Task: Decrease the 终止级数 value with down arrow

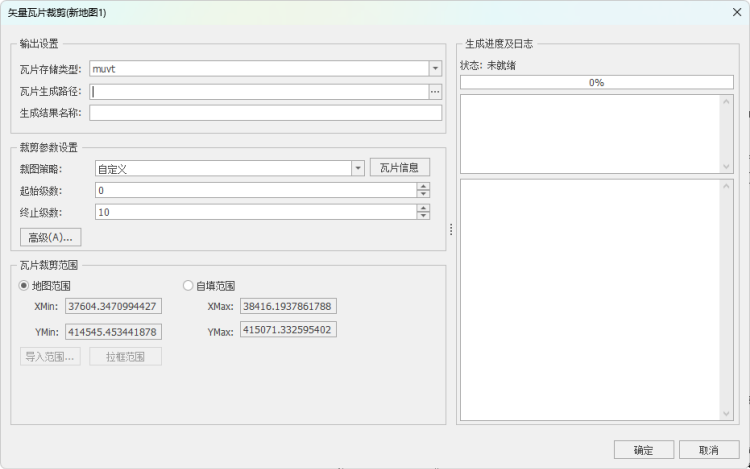Action: [x=424, y=216]
